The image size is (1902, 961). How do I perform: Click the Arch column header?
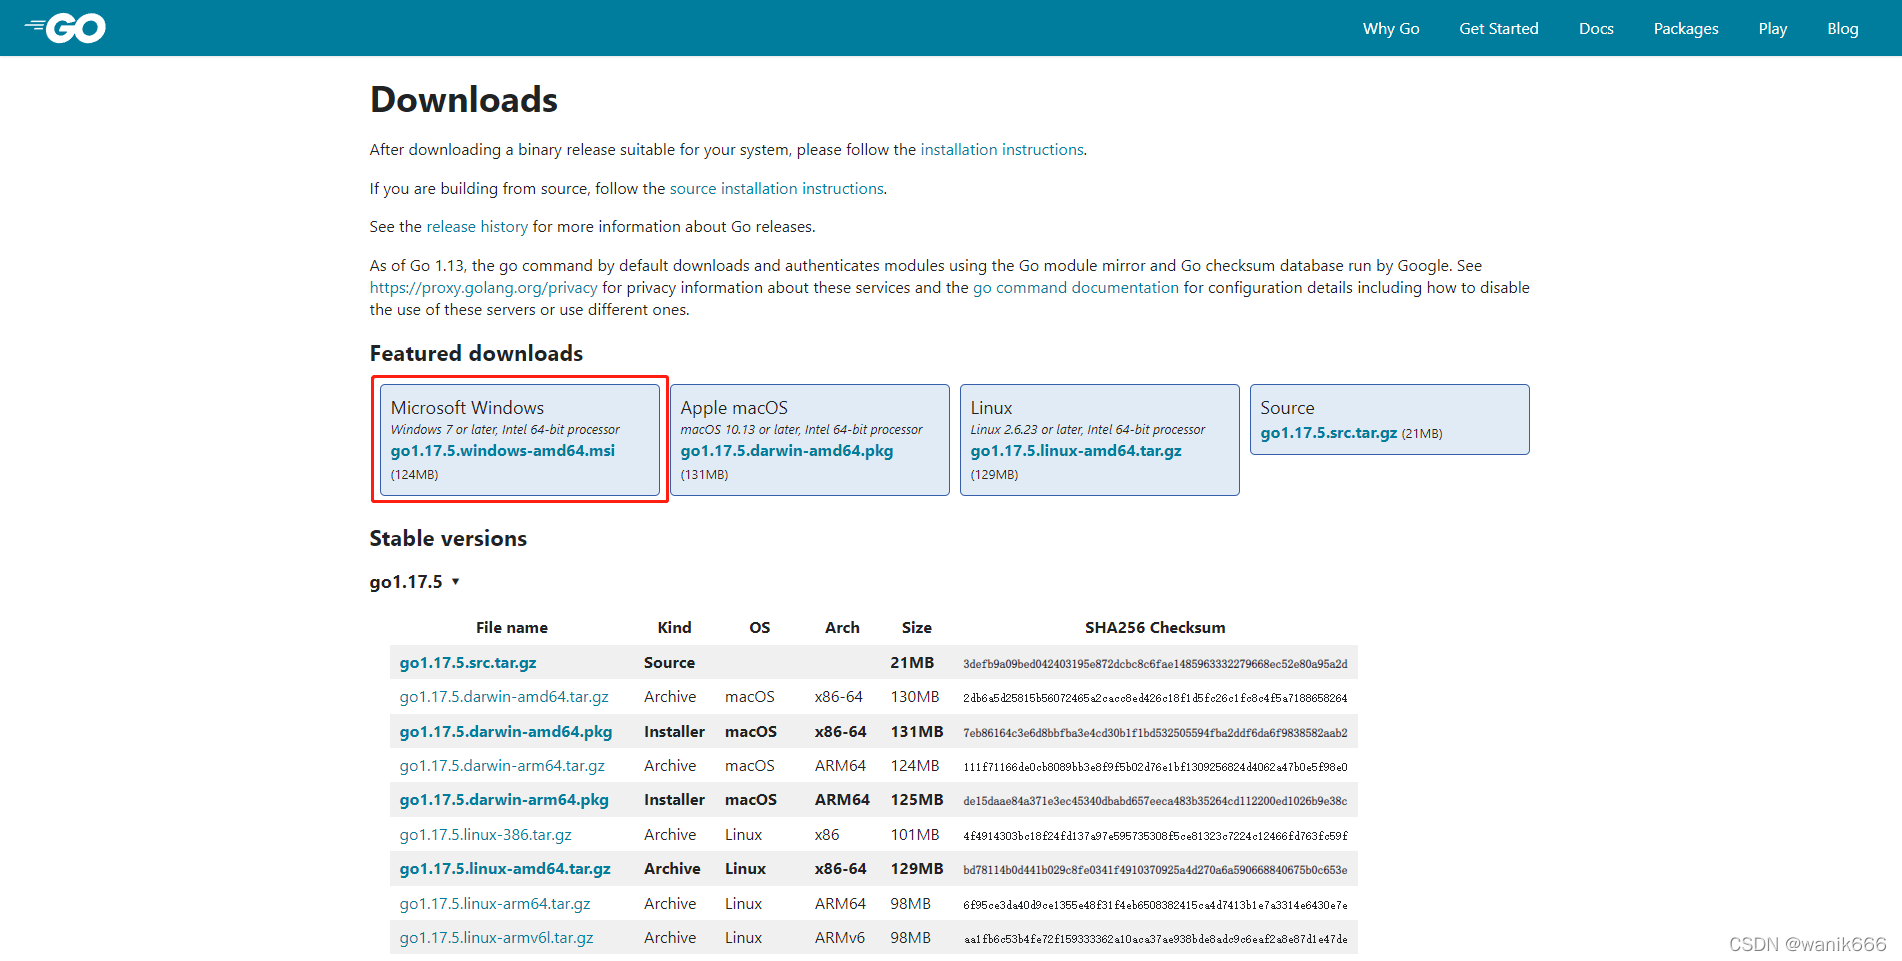click(842, 628)
